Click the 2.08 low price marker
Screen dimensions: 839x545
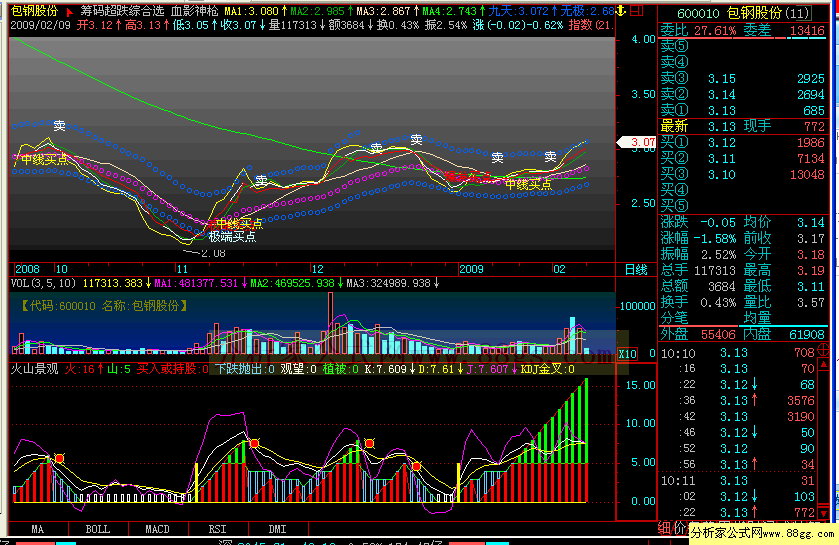click(x=212, y=253)
